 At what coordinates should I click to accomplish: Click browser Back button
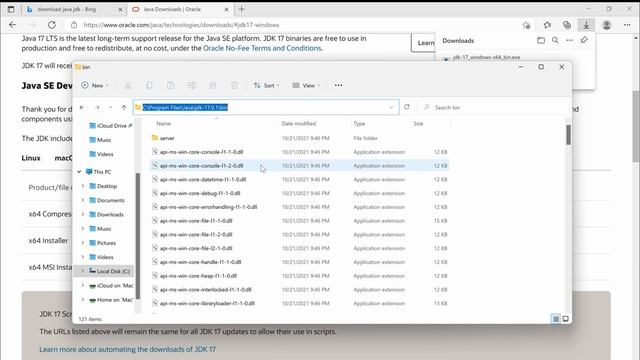tap(13, 25)
